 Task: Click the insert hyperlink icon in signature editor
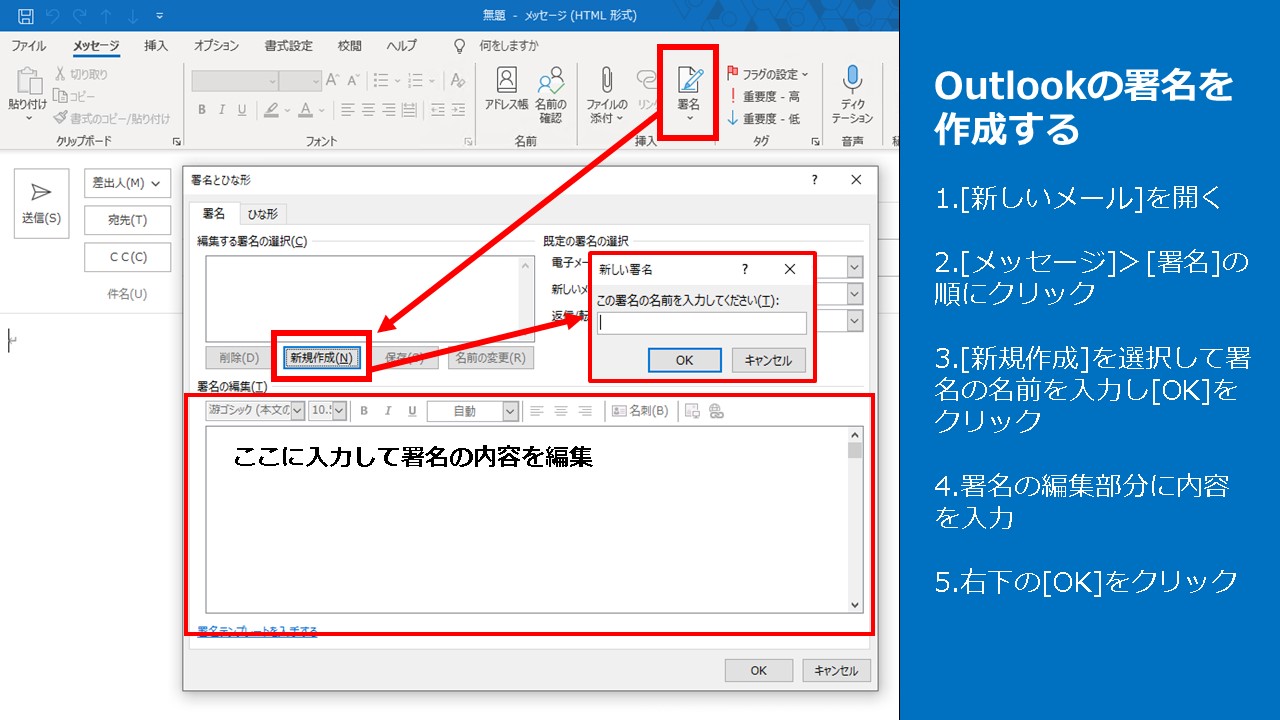(x=715, y=411)
